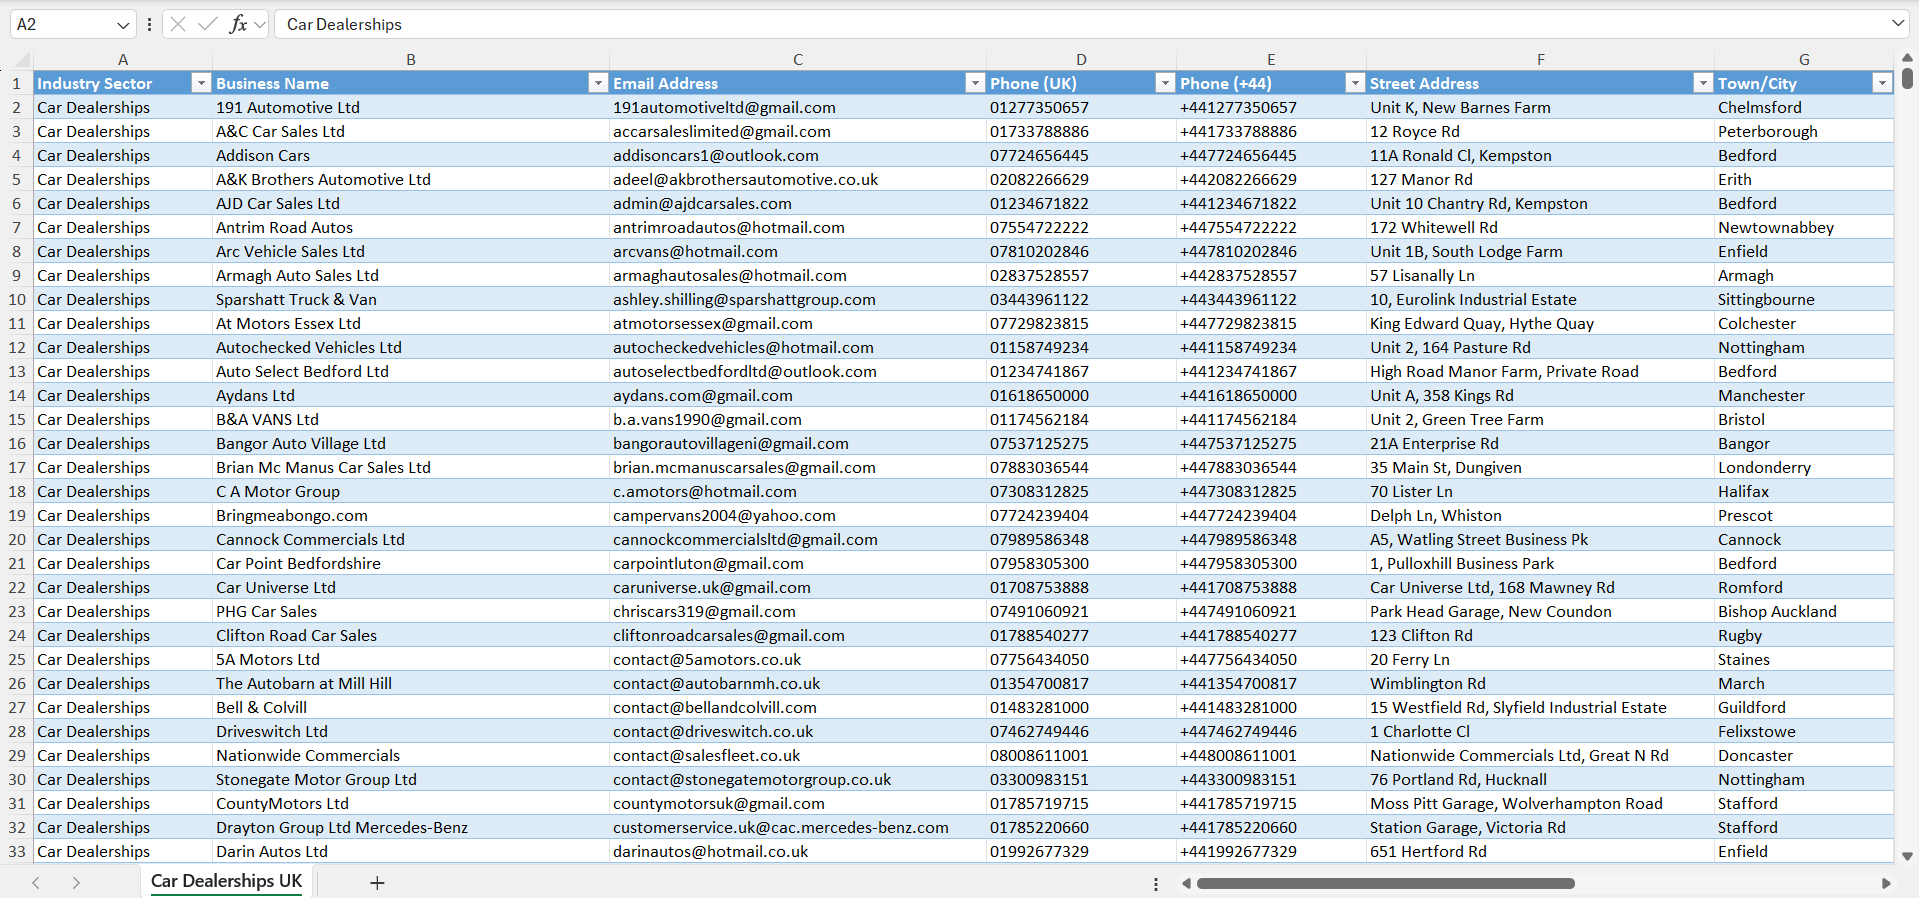Viewport: 1919px width, 898px height.
Task: Click cell '02082266629'
Action: 1081,179
